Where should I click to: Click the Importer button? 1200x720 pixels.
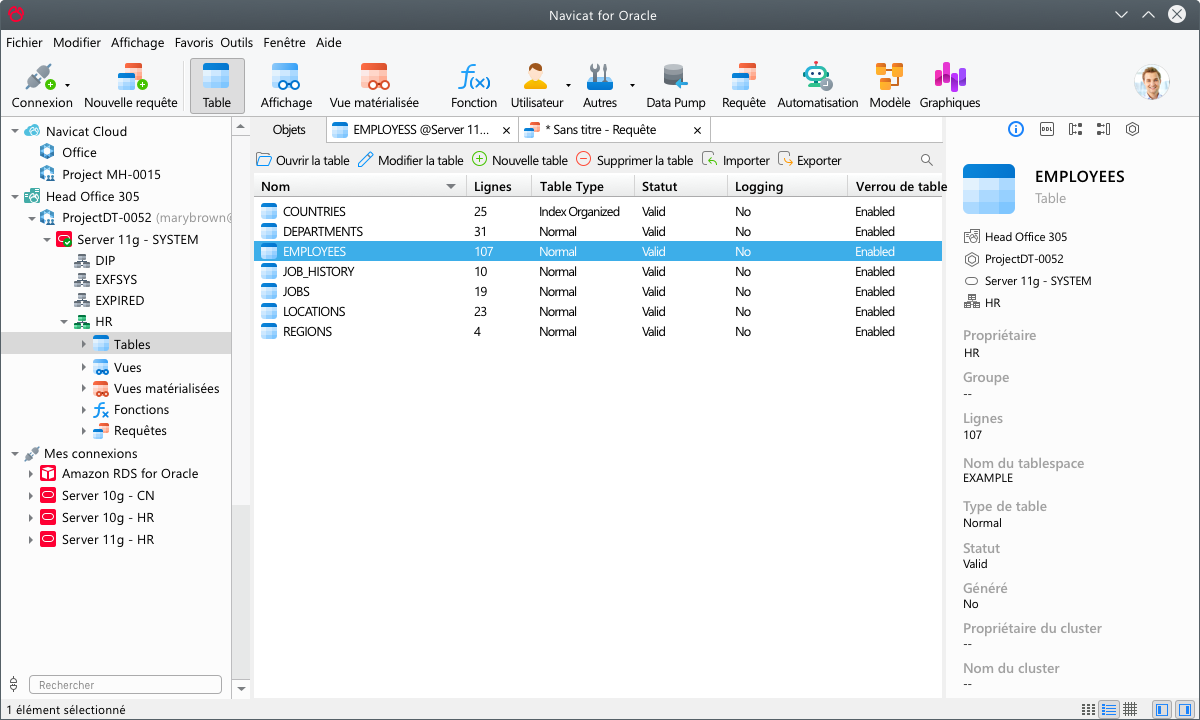(x=736, y=160)
